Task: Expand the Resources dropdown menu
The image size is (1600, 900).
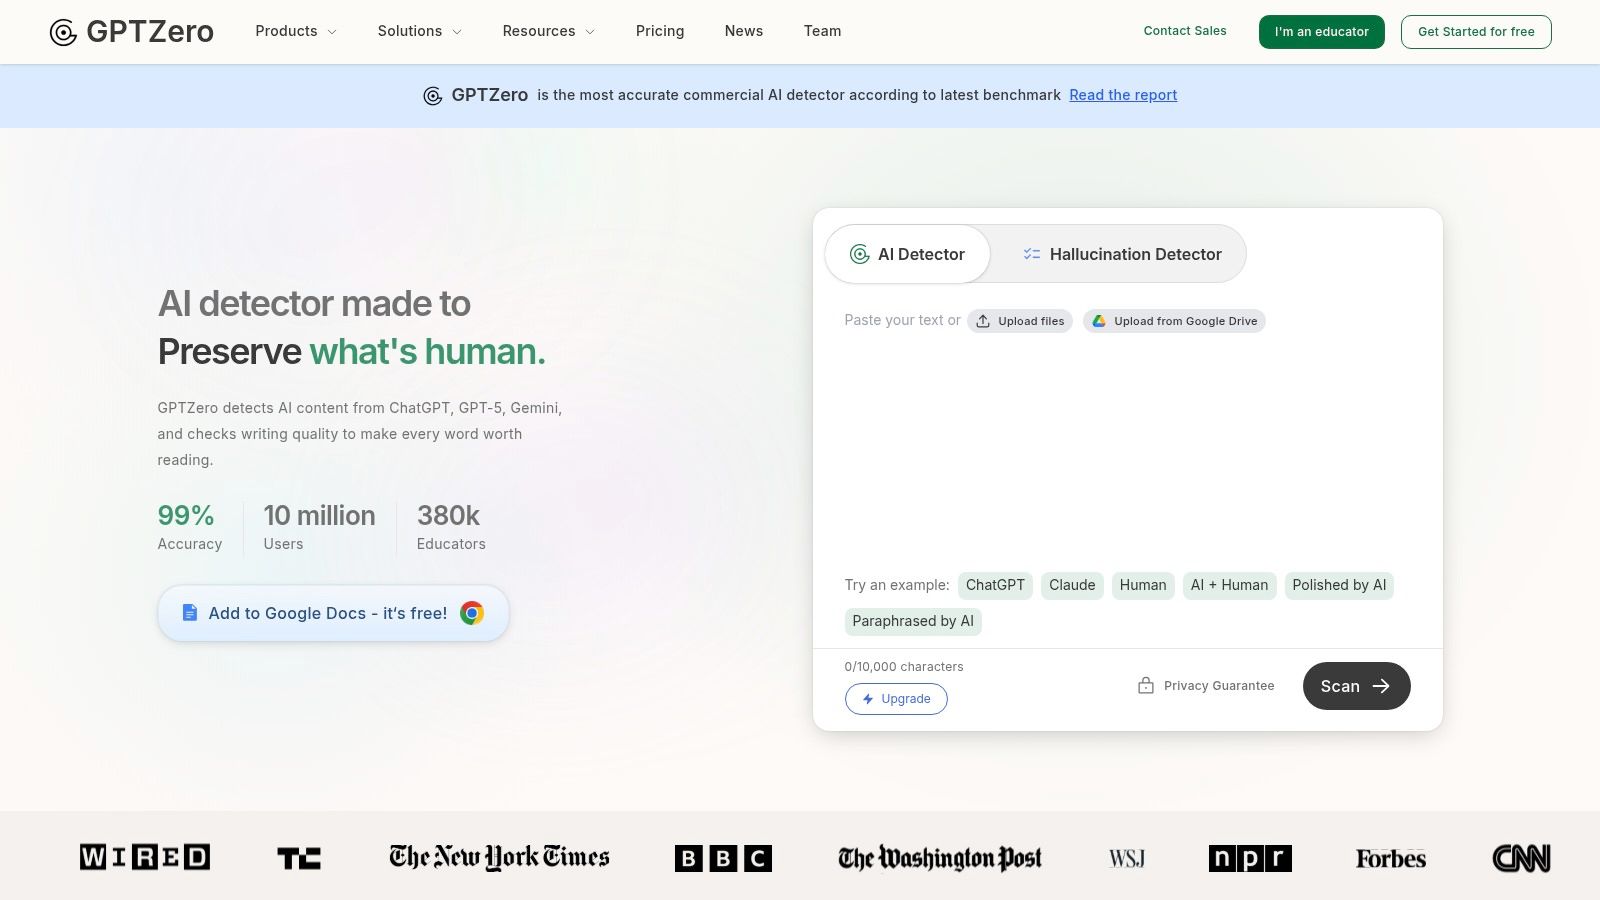Action: click(548, 31)
